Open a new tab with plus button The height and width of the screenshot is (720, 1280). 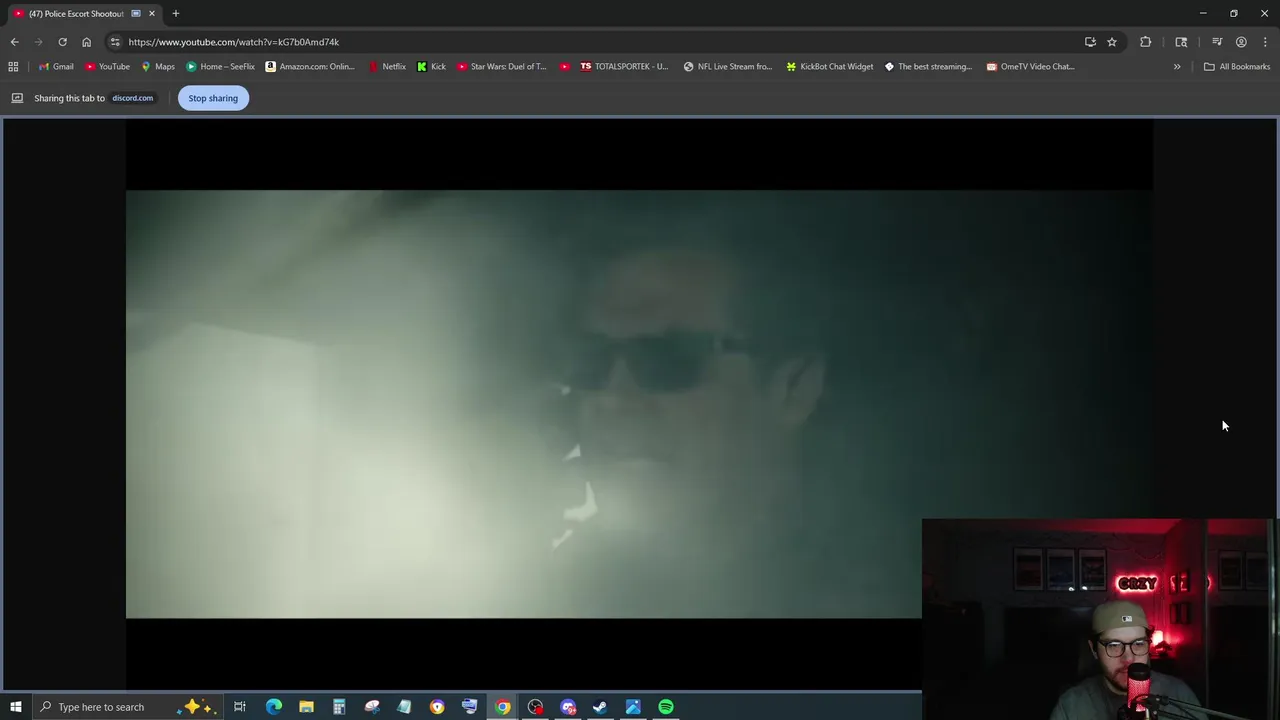(x=175, y=14)
